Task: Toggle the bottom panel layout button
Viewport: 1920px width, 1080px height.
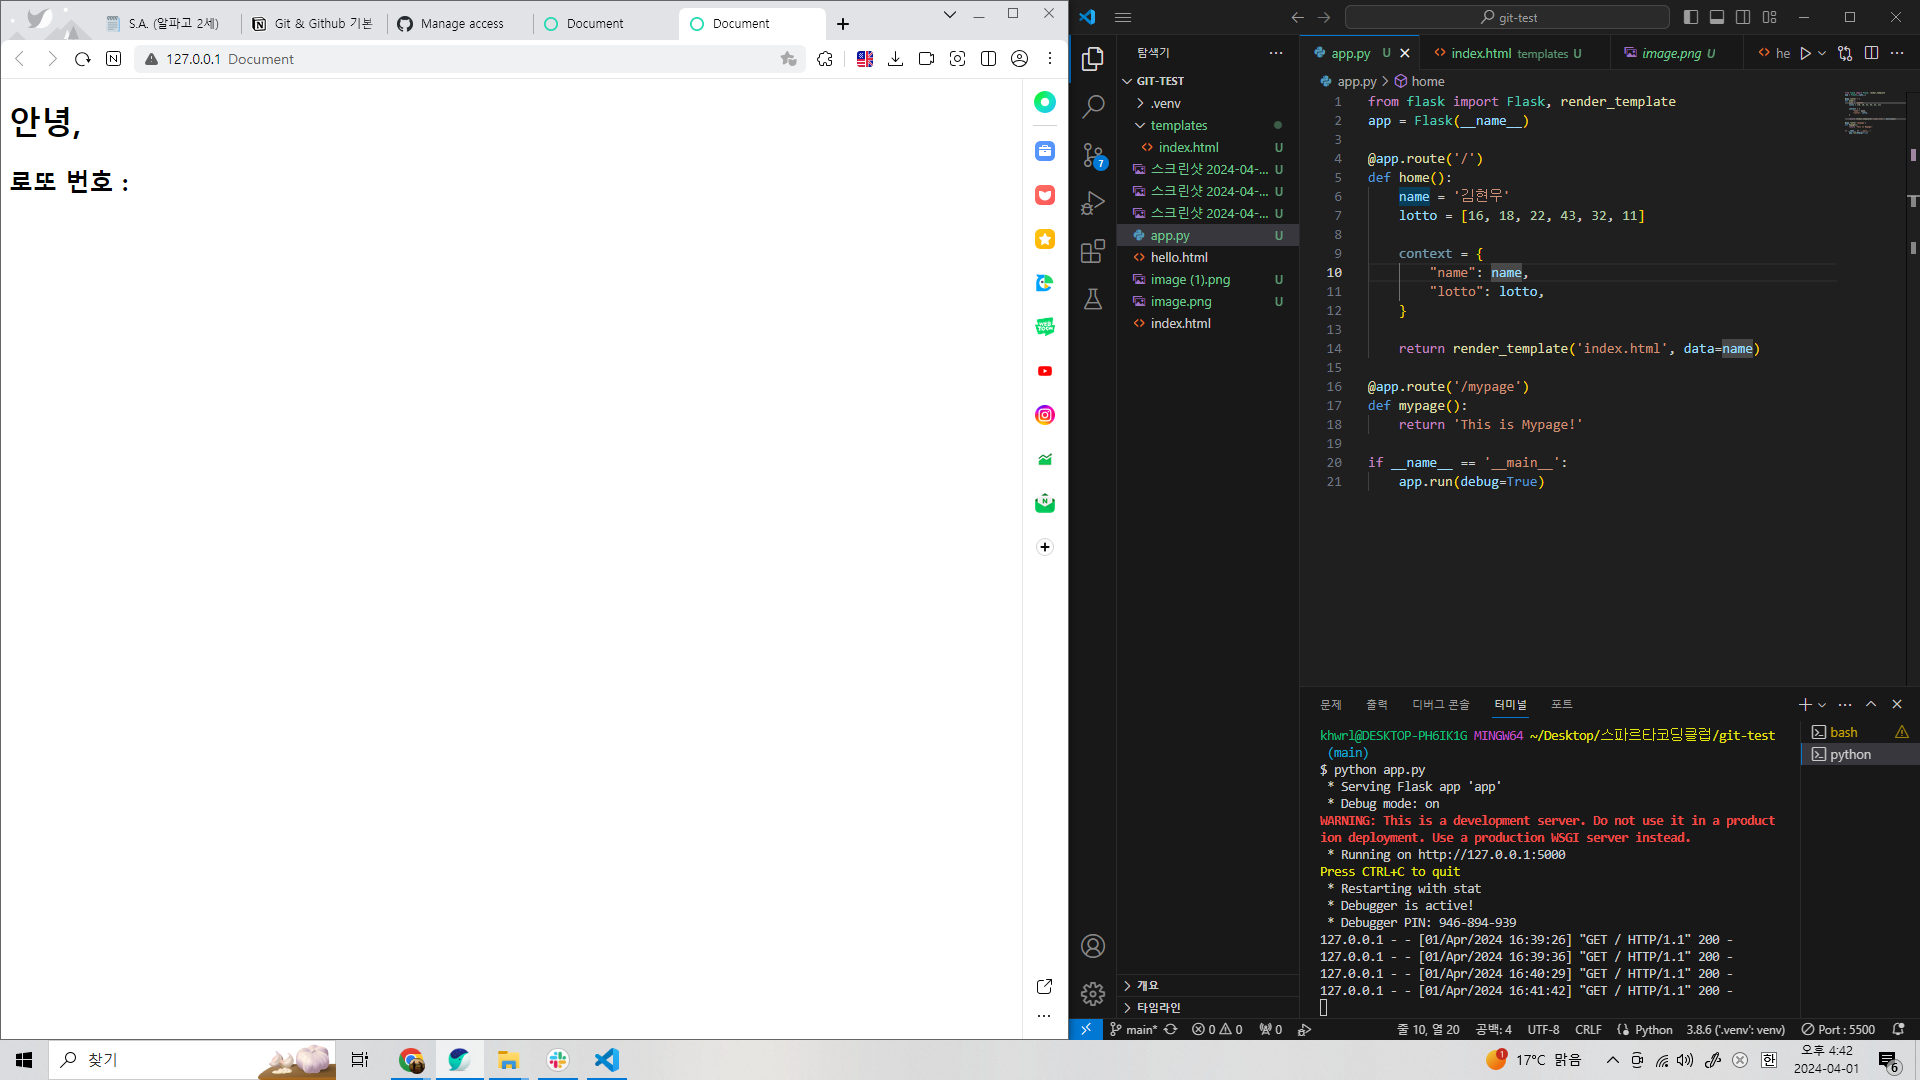Action: [1717, 17]
